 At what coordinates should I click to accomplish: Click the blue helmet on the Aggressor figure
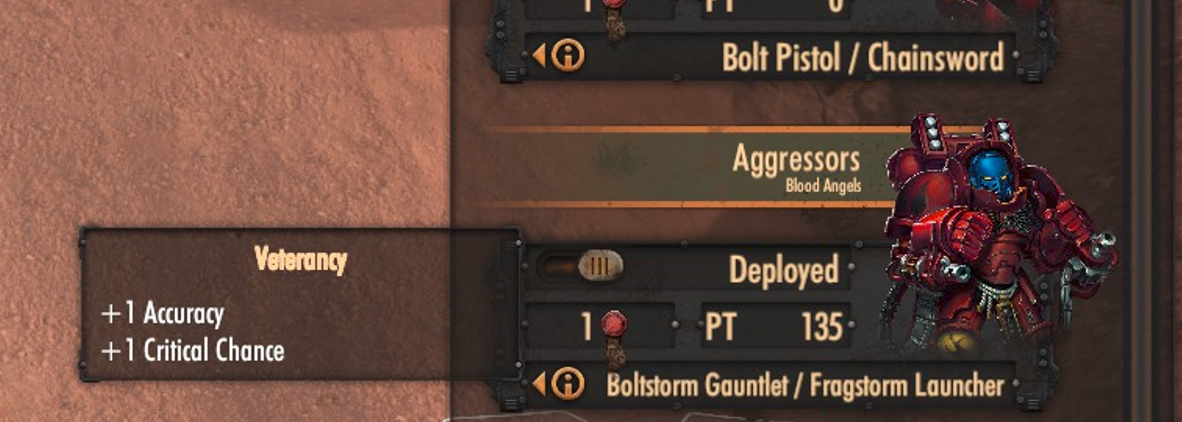(x=991, y=175)
